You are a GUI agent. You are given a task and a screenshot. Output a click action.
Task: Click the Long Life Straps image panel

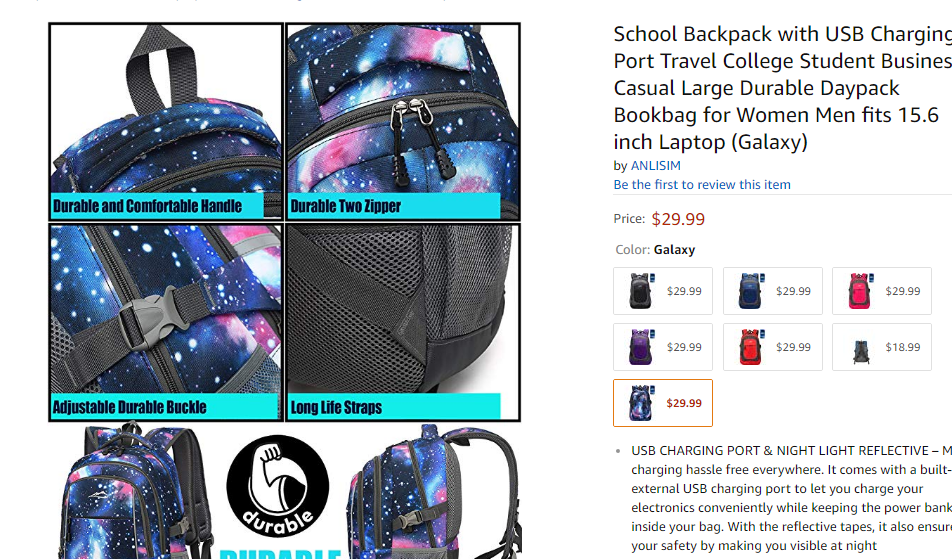403,322
